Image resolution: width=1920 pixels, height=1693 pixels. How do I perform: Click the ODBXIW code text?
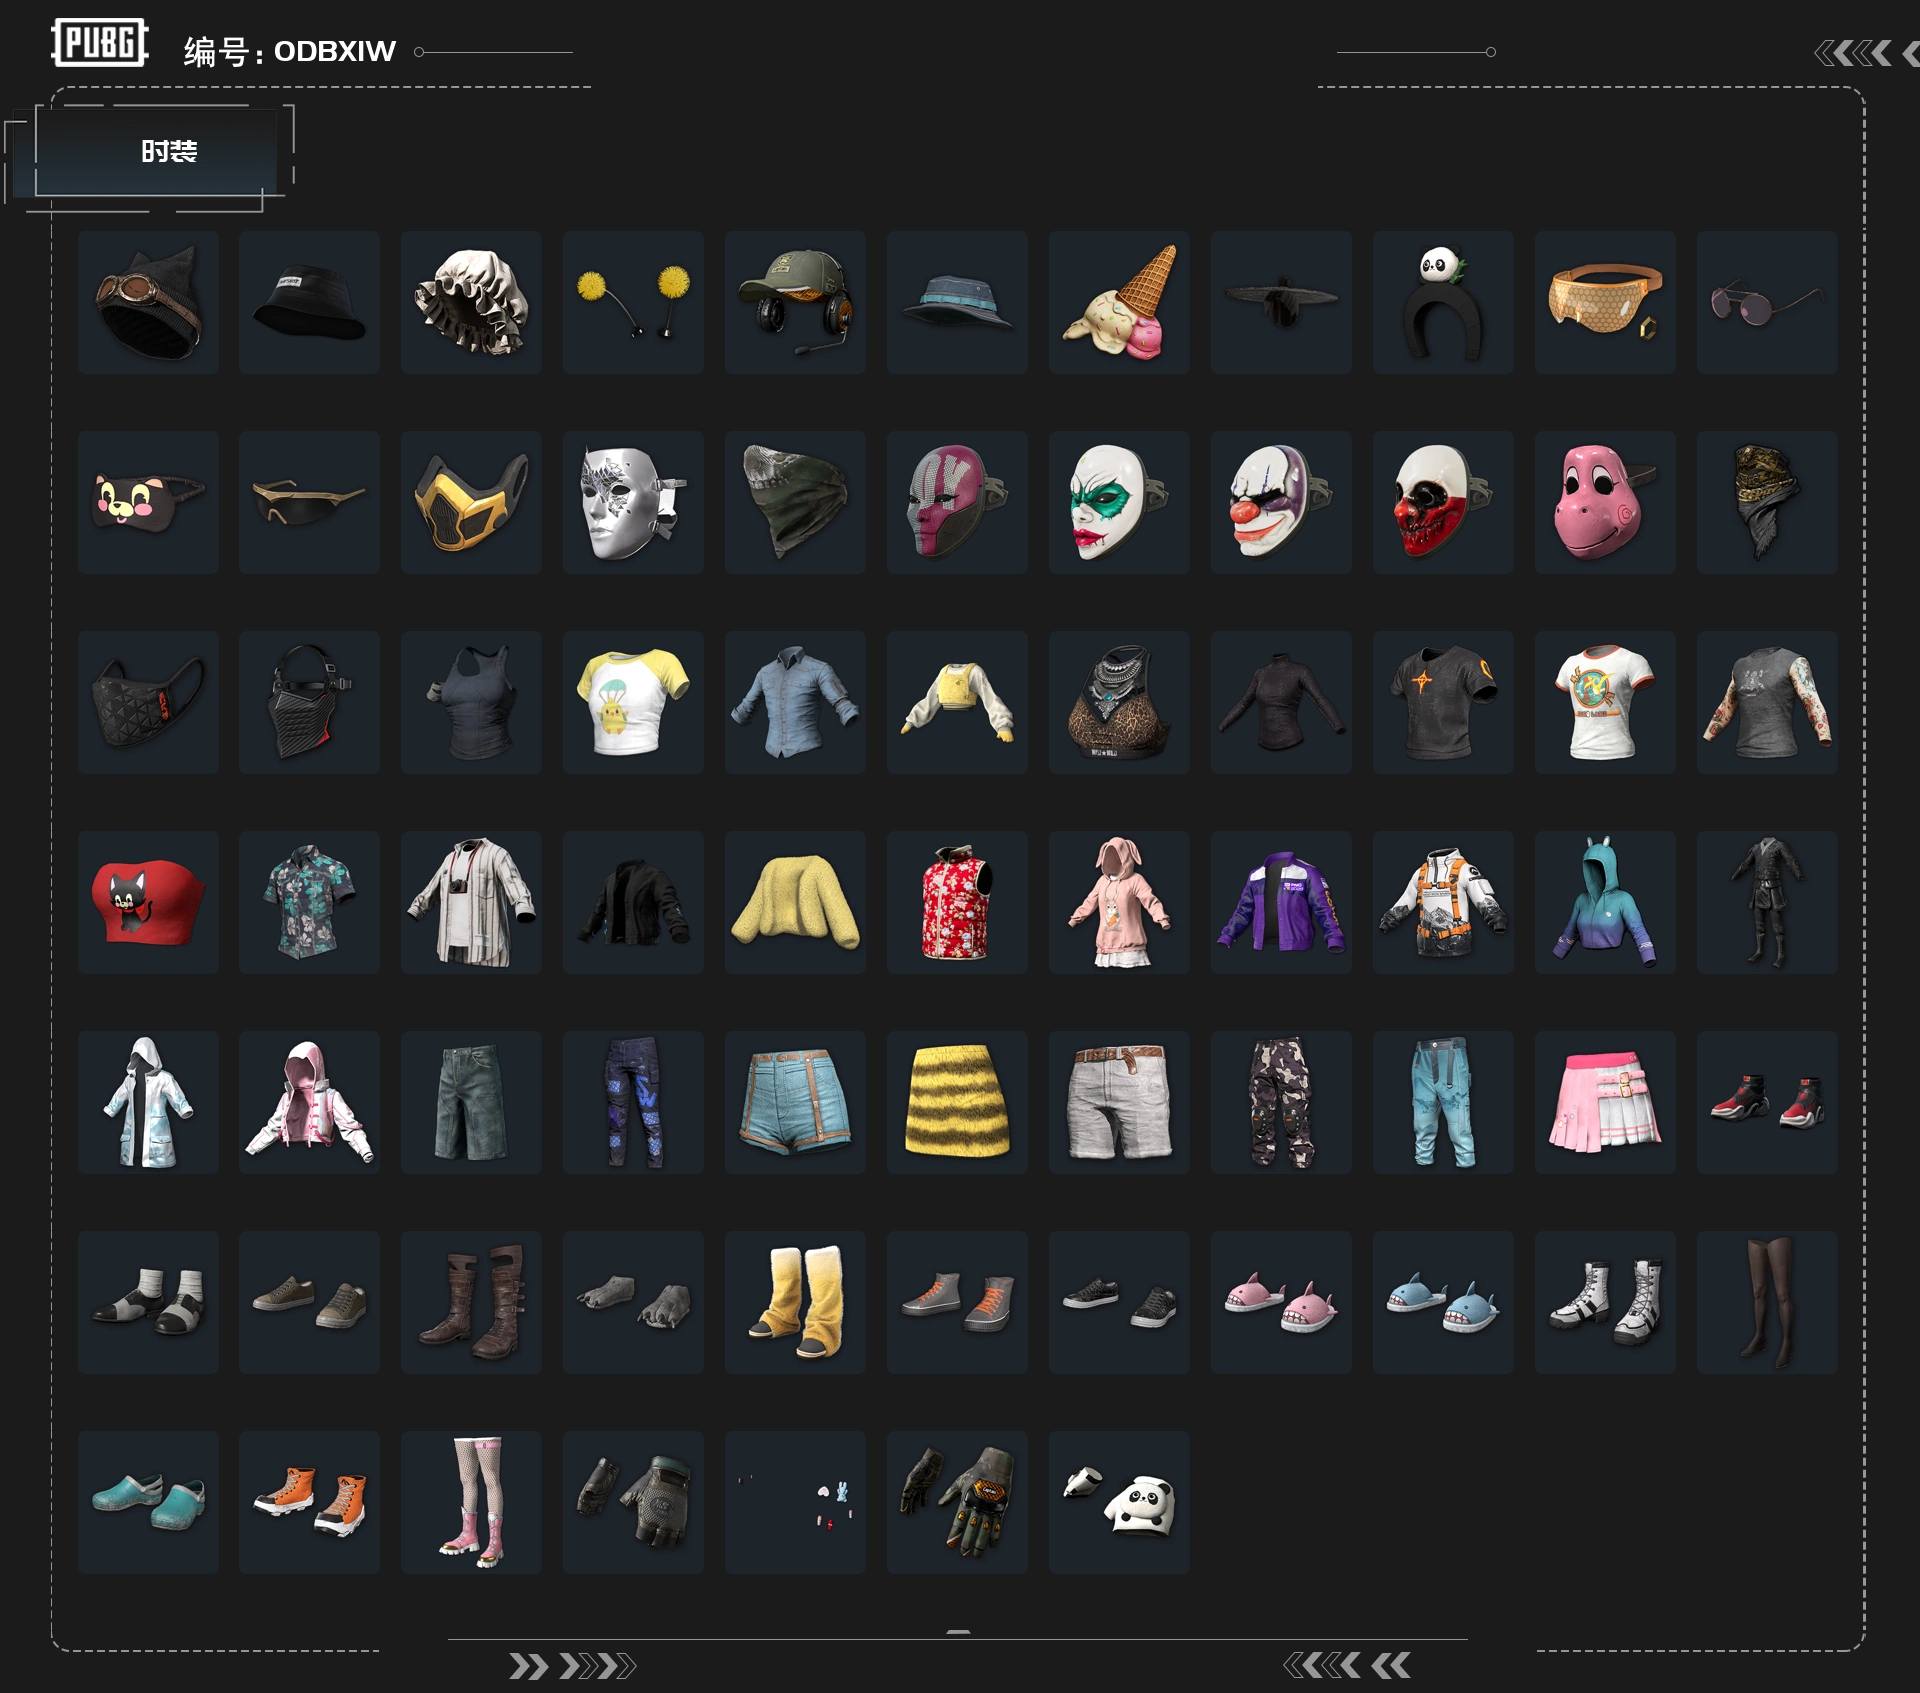pos(335,51)
